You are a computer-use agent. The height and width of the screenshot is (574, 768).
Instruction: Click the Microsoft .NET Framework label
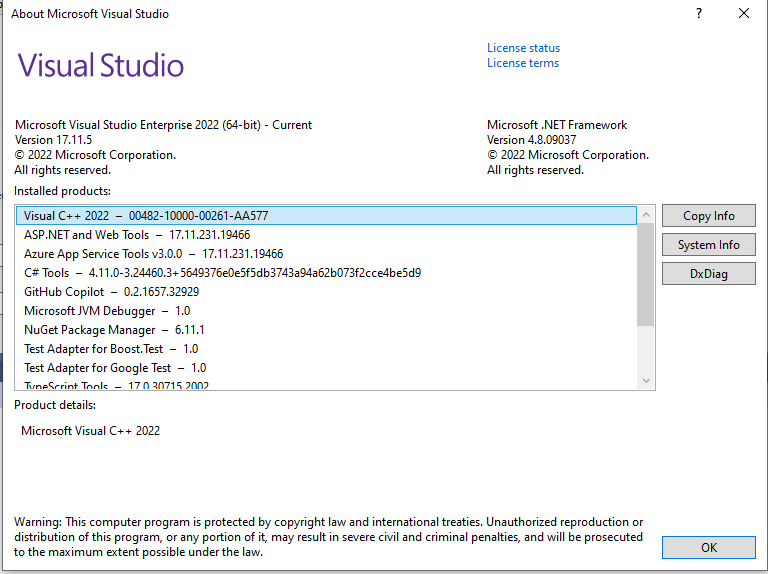click(x=557, y=125)
